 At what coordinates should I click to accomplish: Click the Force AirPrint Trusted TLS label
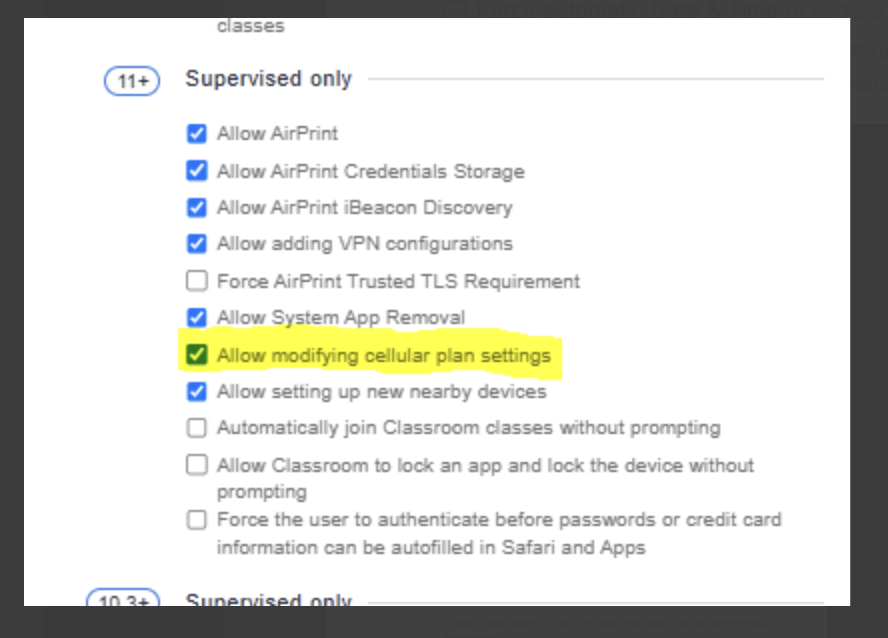399,281
